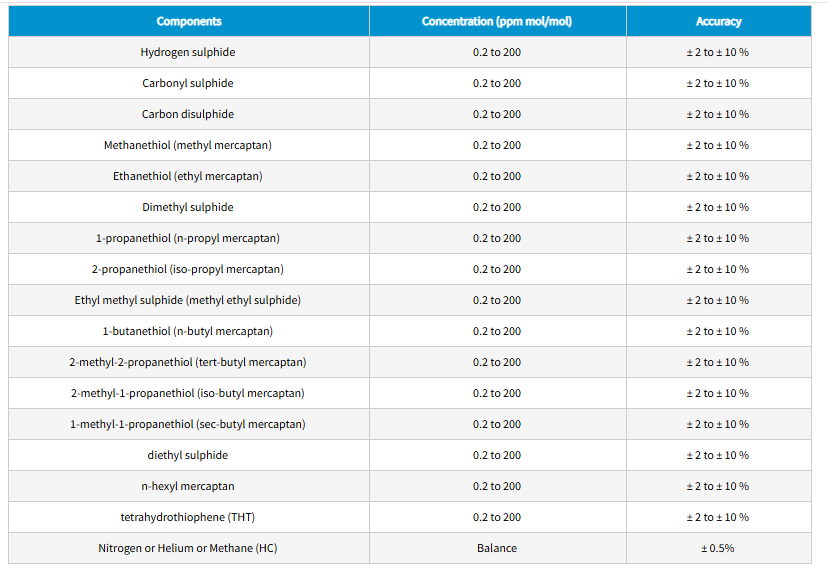Click the Carbon disulphide row name

coord(188,114)
